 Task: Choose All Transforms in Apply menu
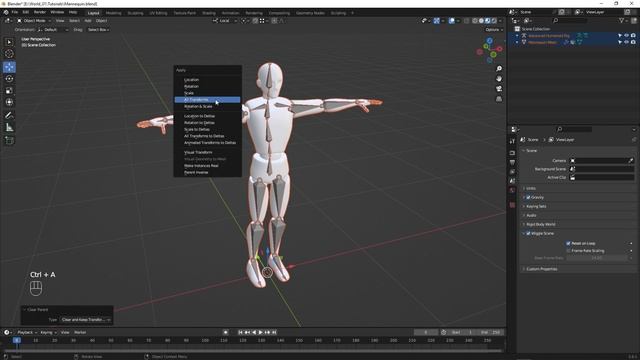(207, 100)
